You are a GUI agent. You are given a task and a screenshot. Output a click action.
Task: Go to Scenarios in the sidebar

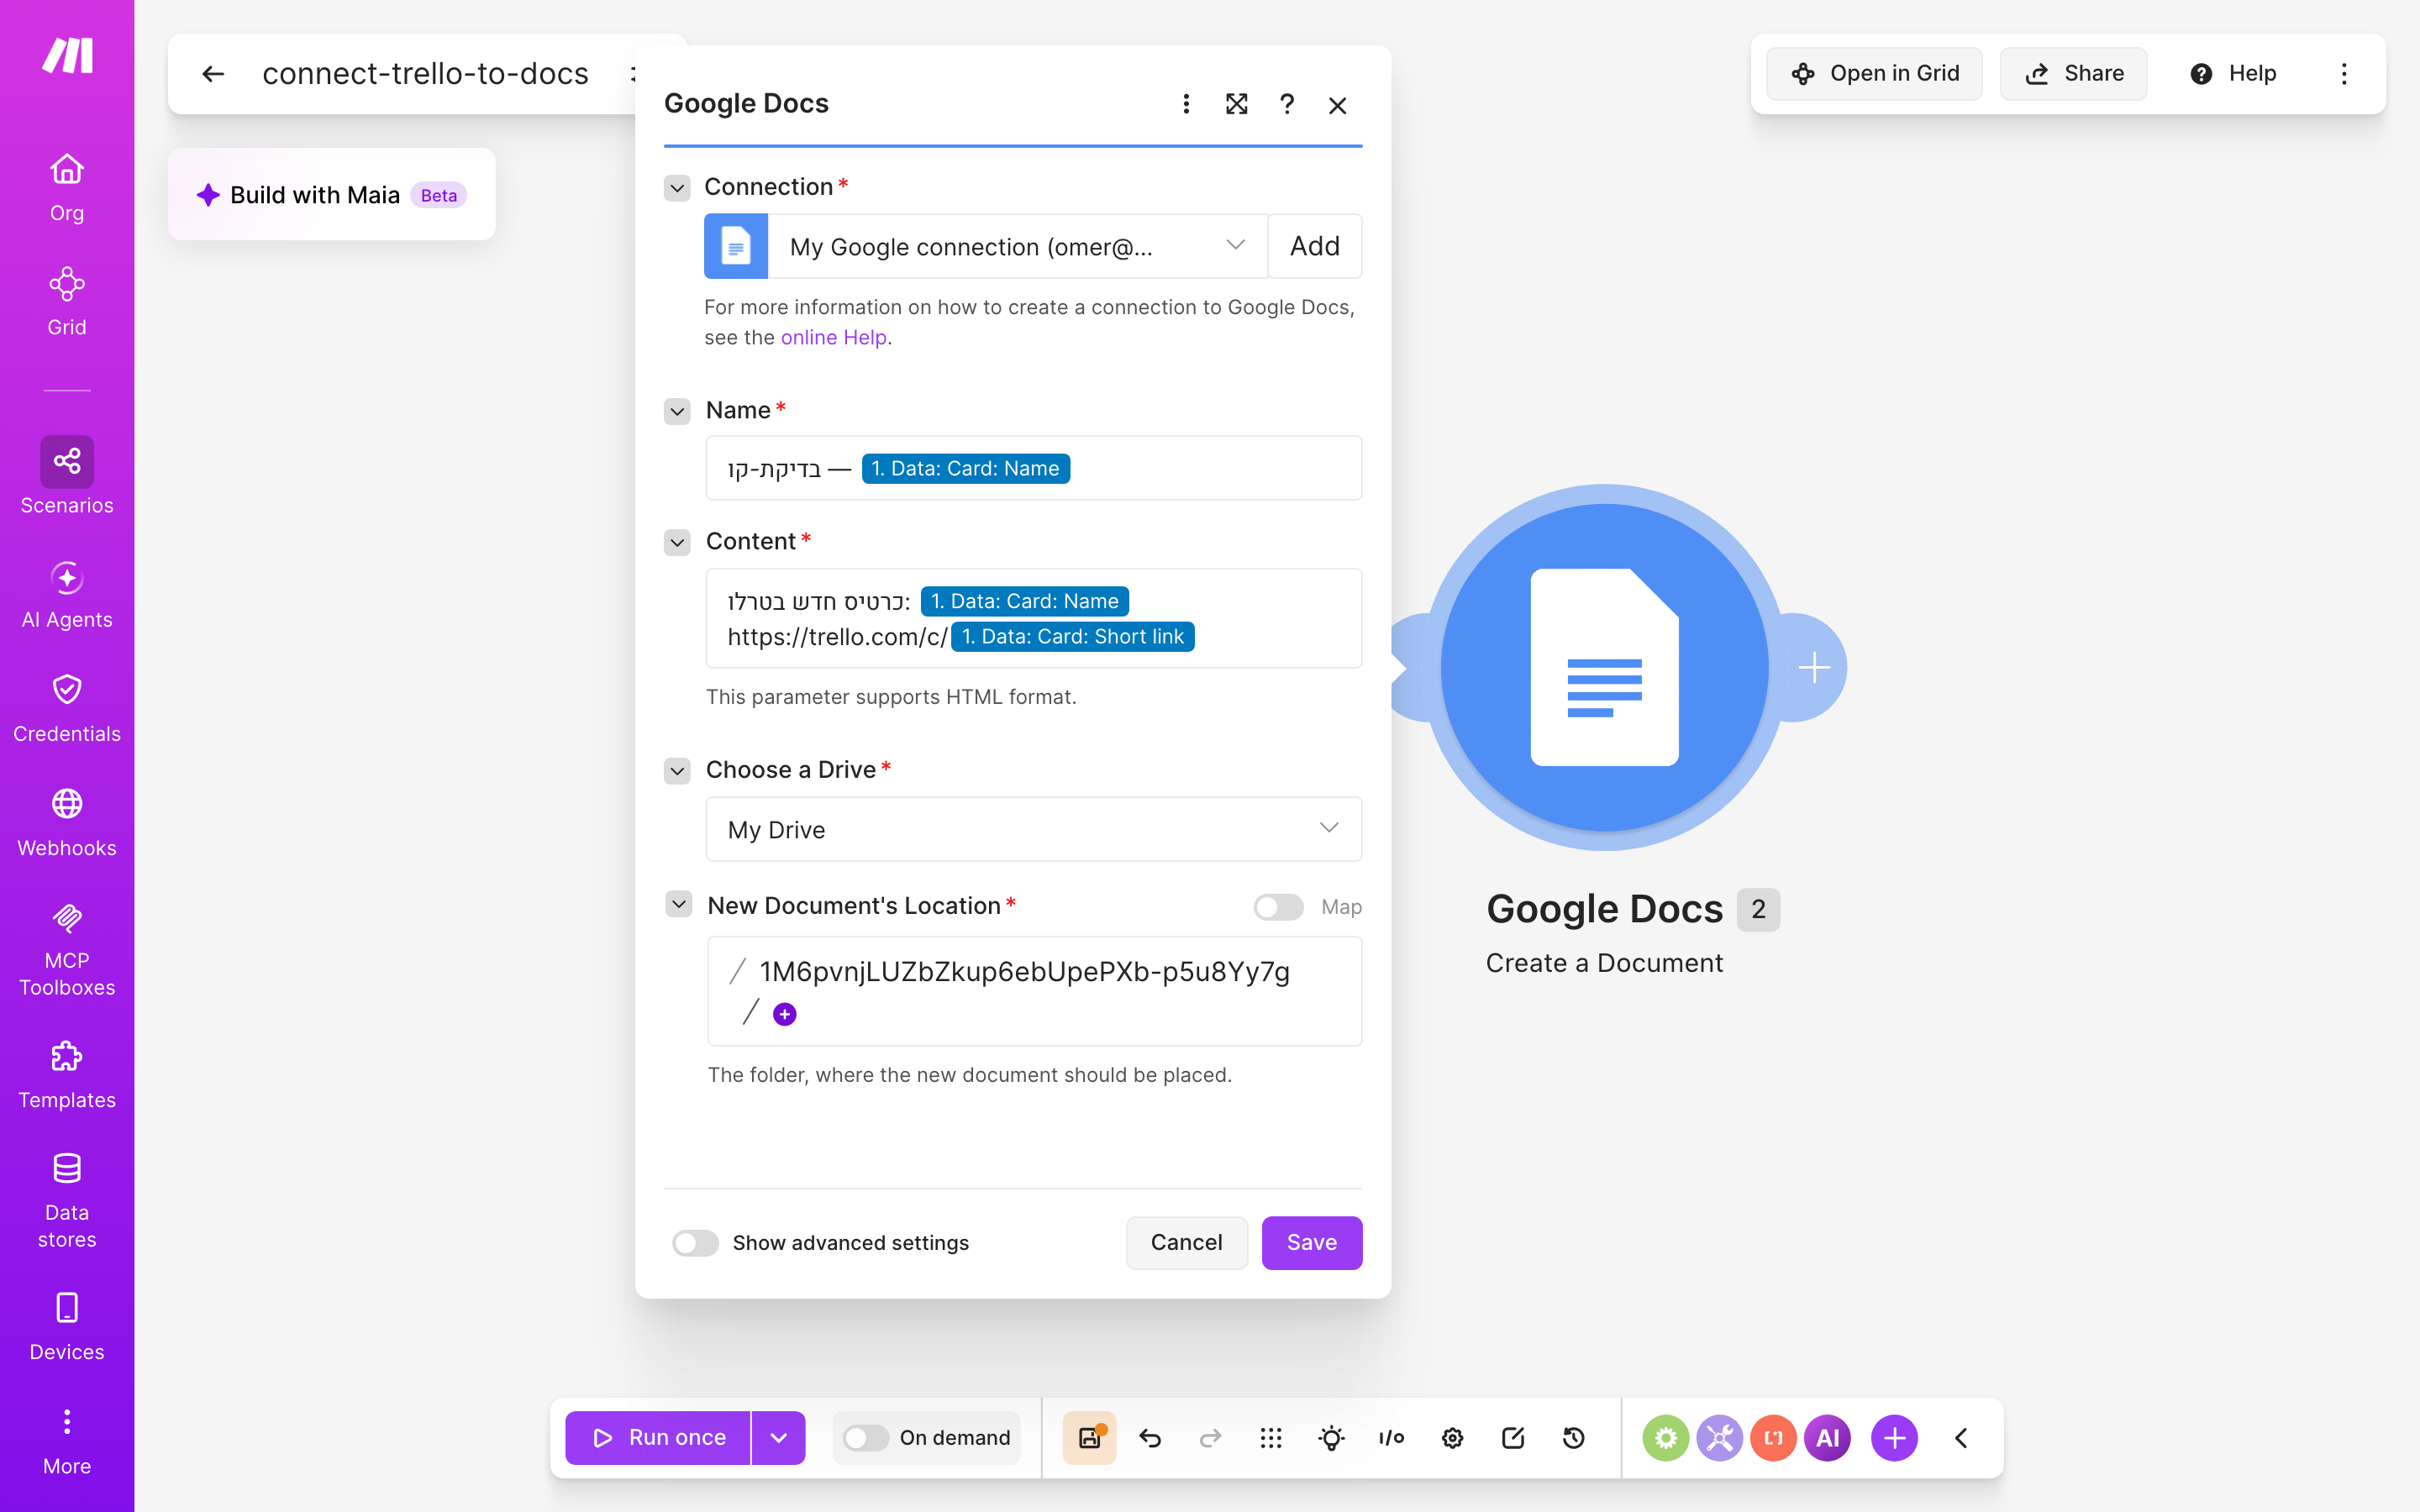(67, 476)
